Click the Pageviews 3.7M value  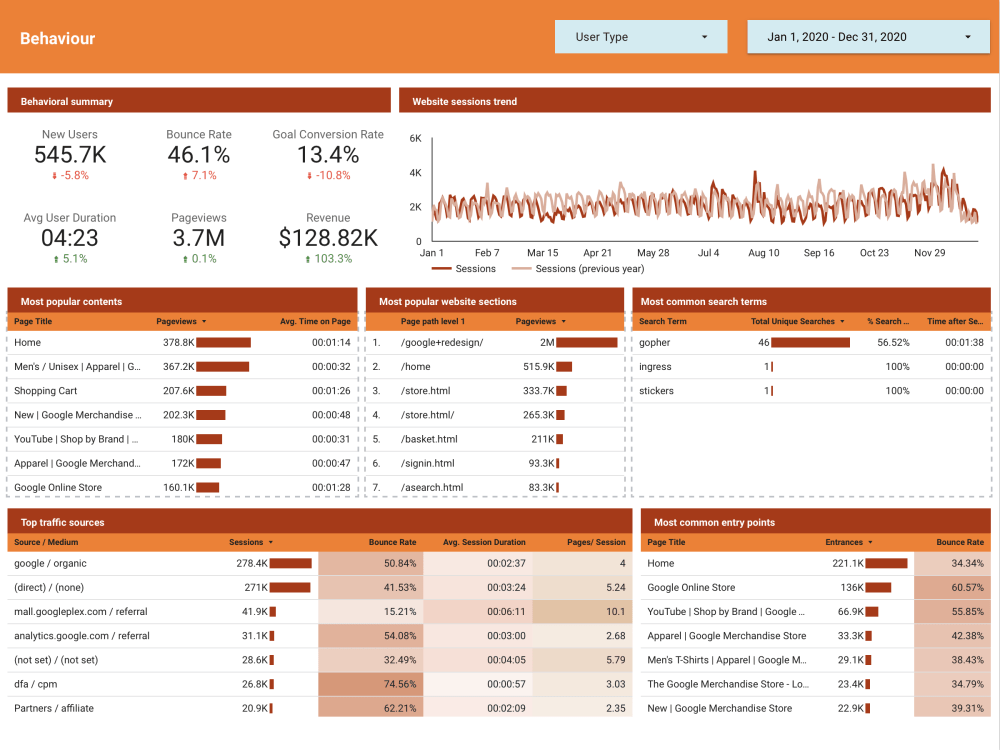pyautogui.click(x=199, y=238)
